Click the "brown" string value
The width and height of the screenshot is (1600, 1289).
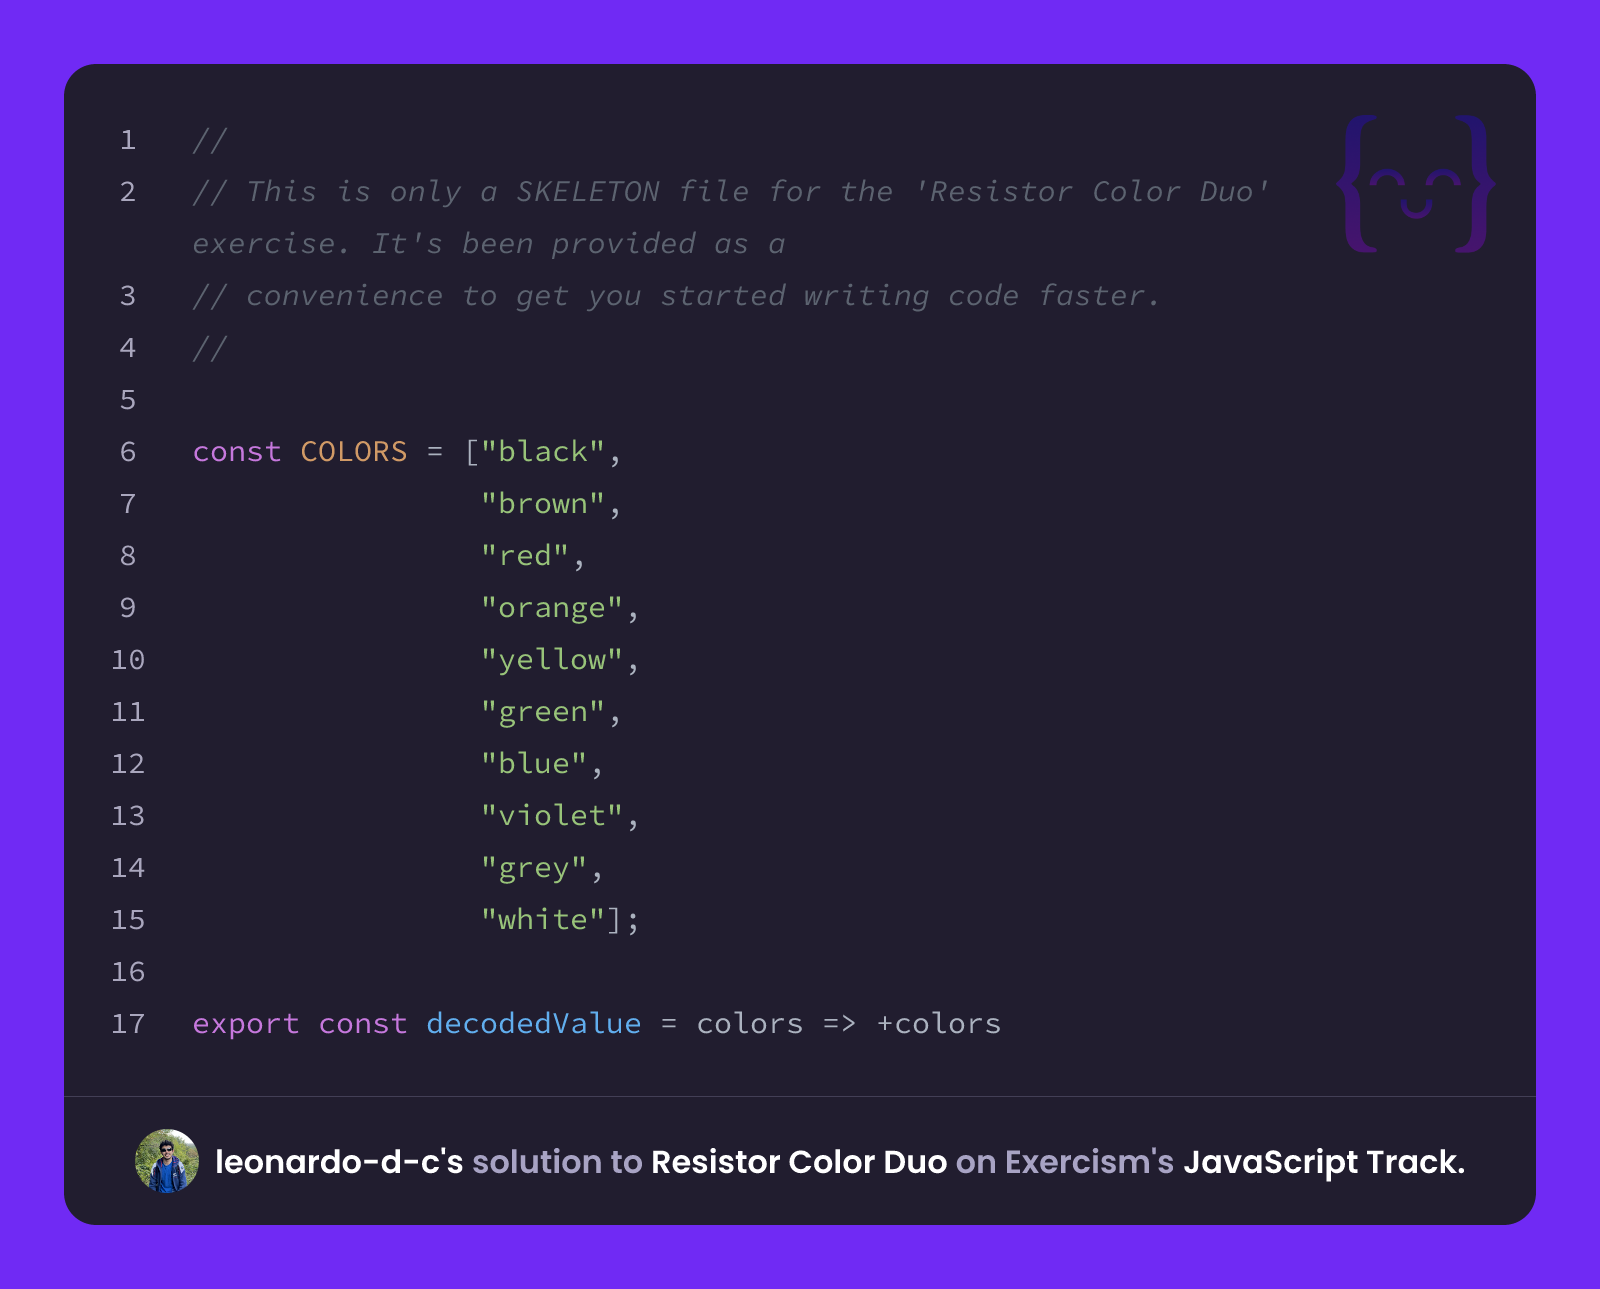(543, 504)
